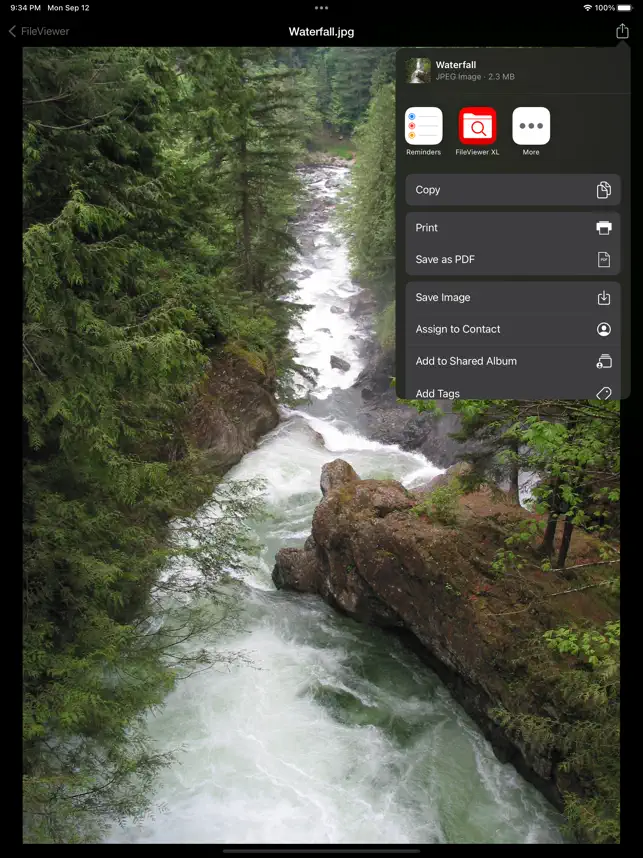
Task: Click the contact person icon
Action: (x=604, y=329)
